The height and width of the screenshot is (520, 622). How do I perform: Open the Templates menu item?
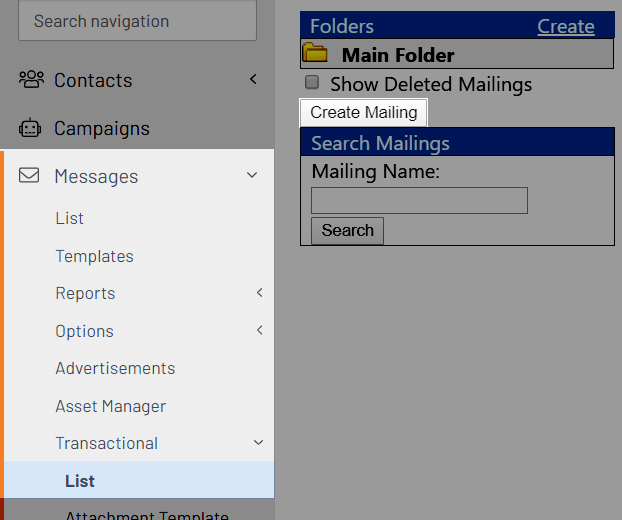pos(94,256)
